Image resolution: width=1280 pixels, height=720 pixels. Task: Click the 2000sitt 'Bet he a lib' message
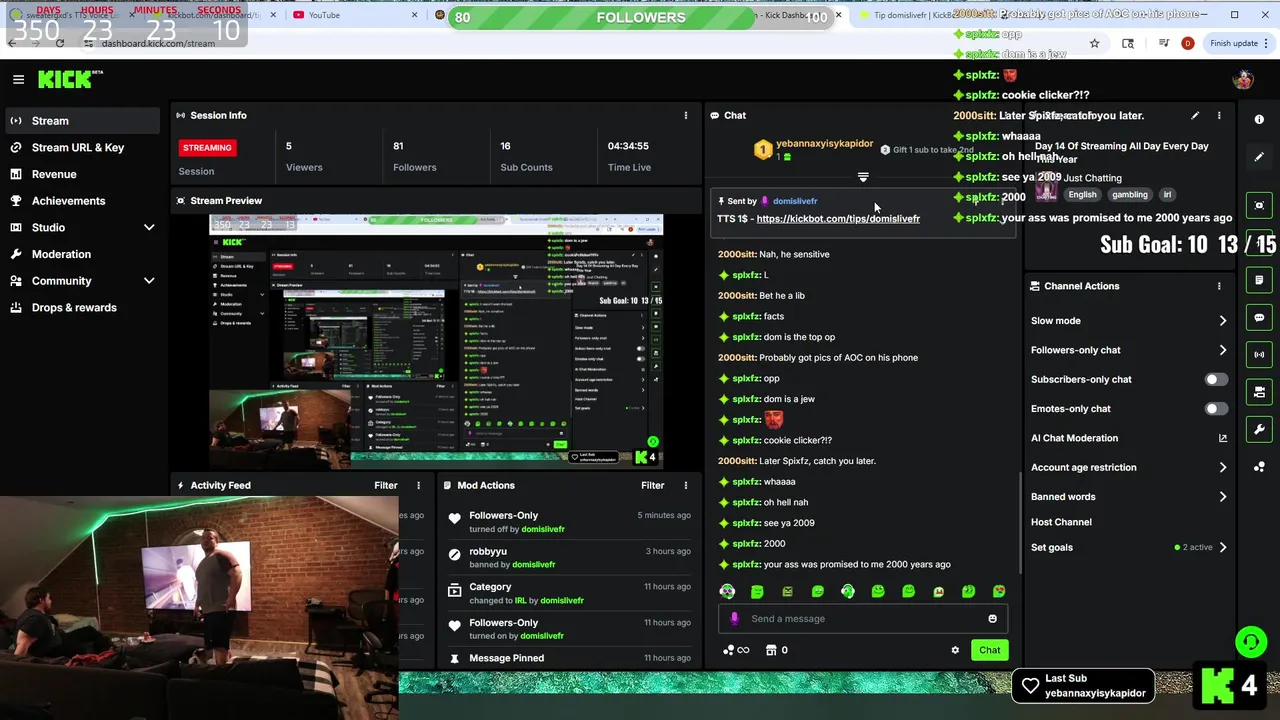(x=761, y=296)
